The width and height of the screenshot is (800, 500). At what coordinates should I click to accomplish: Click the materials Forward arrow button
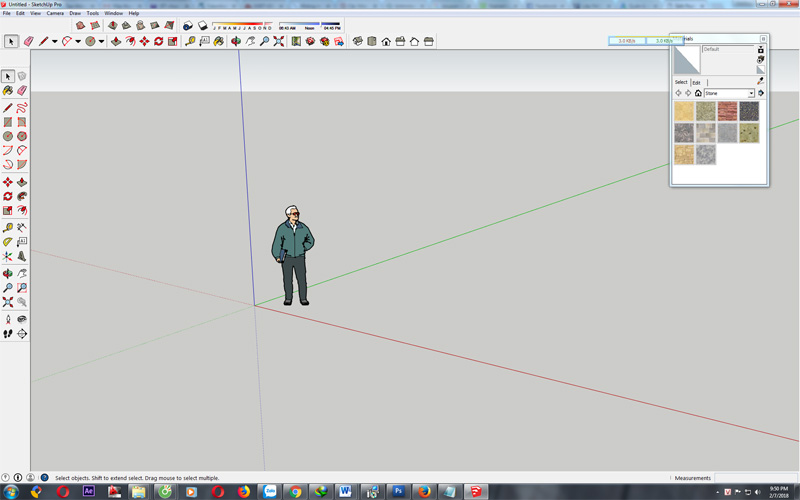[x=688, y=93]
